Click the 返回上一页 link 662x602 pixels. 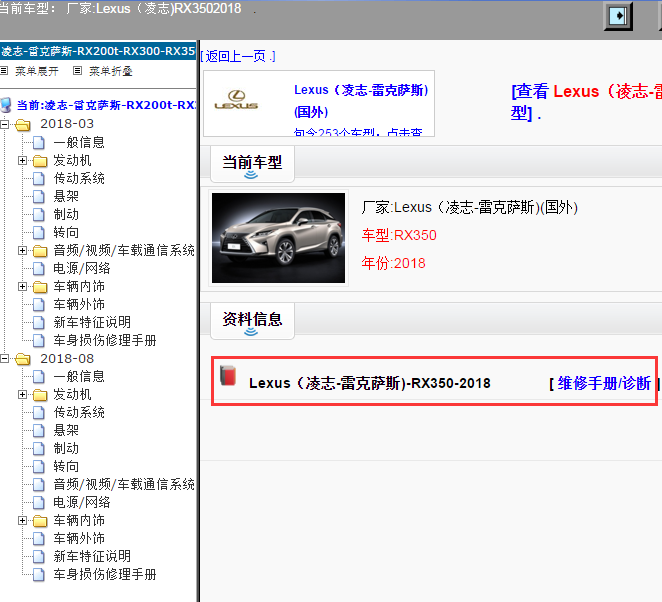click(x=237, y=56)
